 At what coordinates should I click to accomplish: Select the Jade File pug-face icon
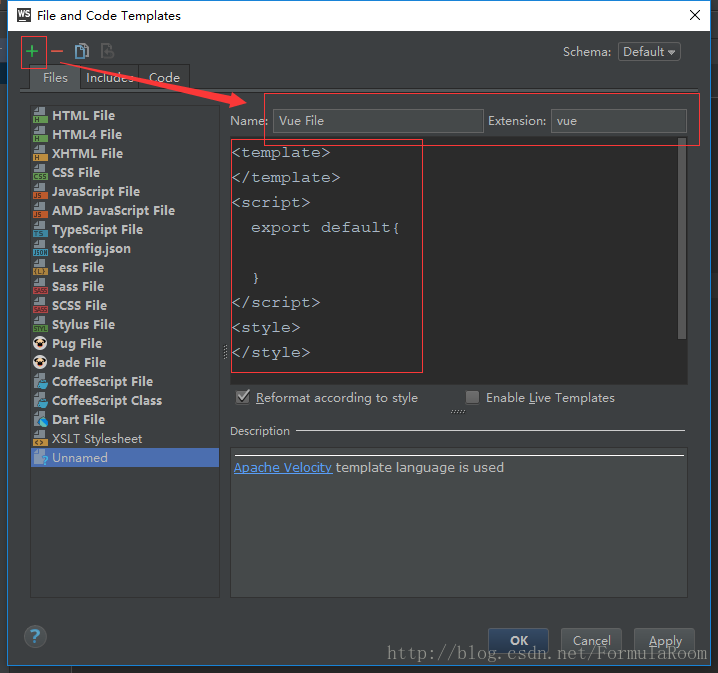[40, 362]
